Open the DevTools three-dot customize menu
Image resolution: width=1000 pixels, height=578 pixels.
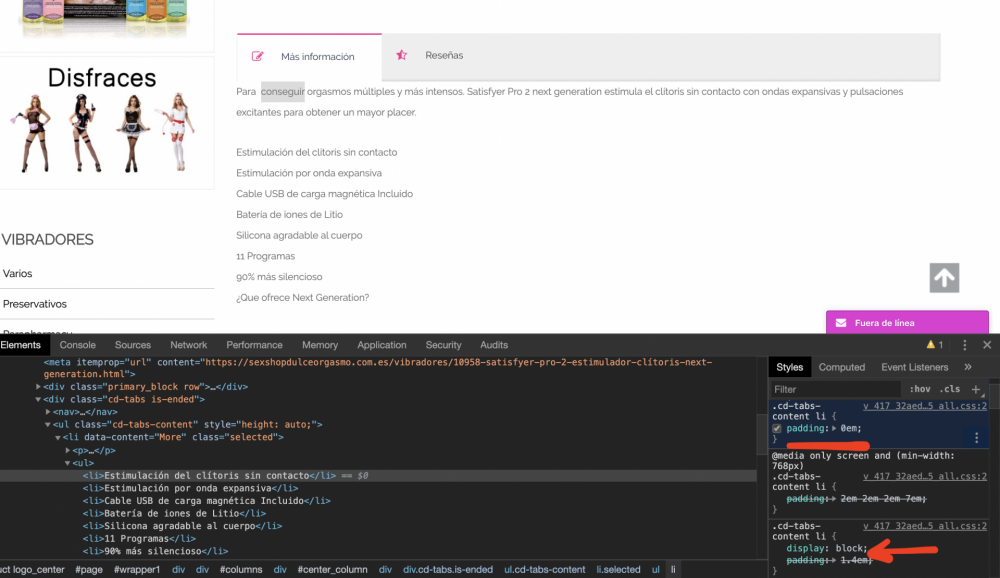pyautogui.click(x=964, y=344)
